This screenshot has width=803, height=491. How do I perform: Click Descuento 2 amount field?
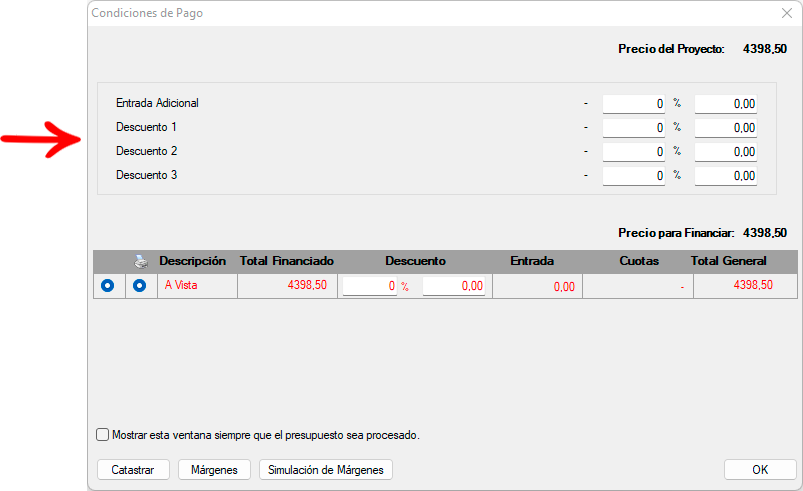[x=726, y=152]
